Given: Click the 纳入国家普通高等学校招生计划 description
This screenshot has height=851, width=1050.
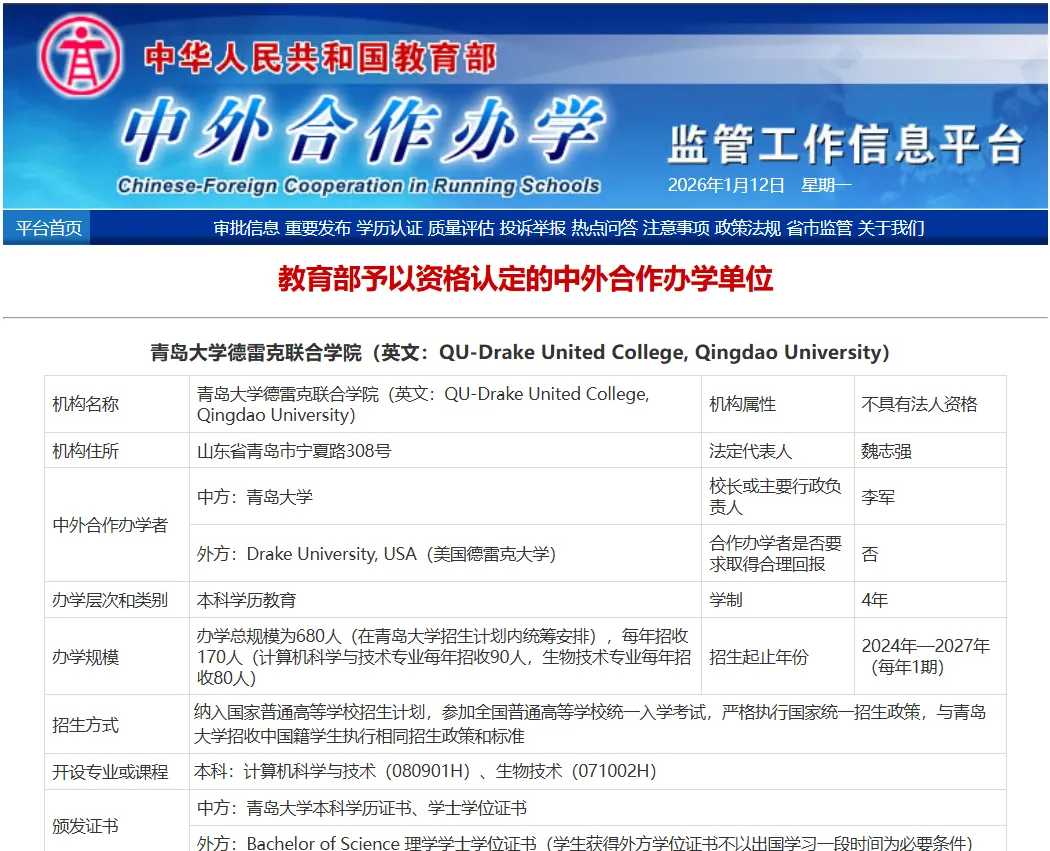Looking at the screenshot, I should pos(590,724).
